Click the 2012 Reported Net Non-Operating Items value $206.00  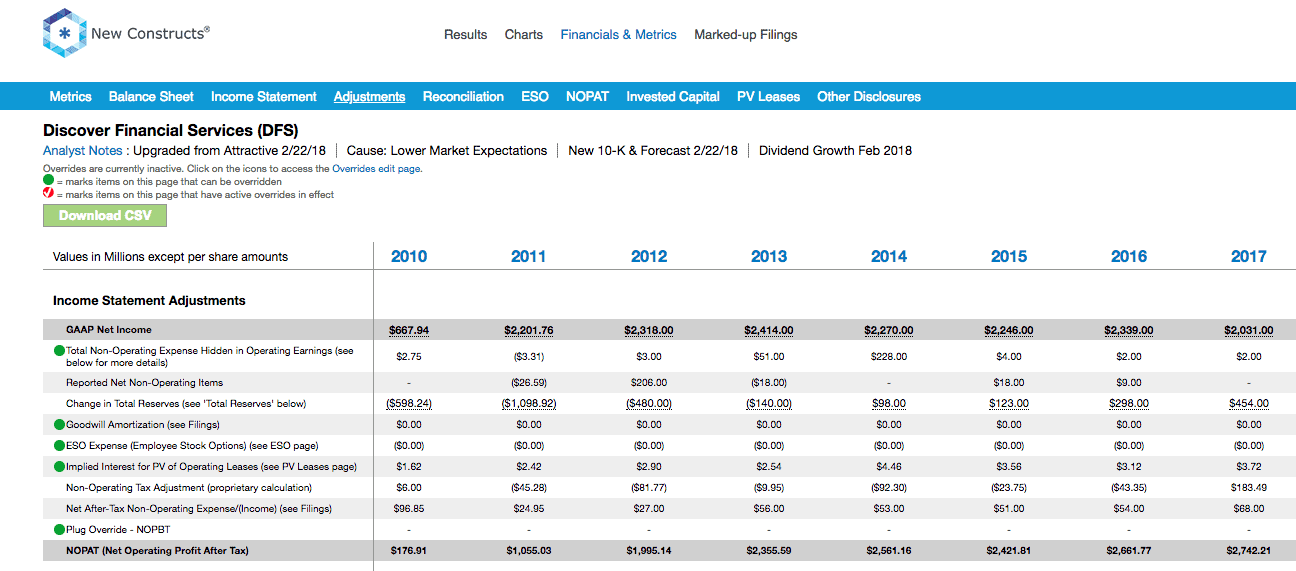[649, 383]
